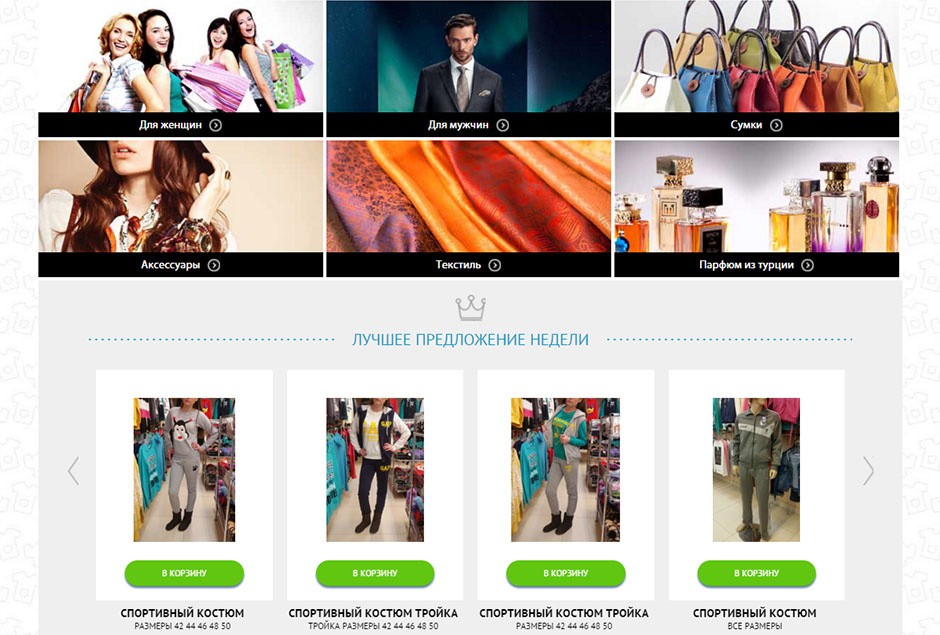The height and width of the screenshot is (635, 940).
Task: Open the monkey sweater tracksuit photo
Action: (x=184, y=470)
